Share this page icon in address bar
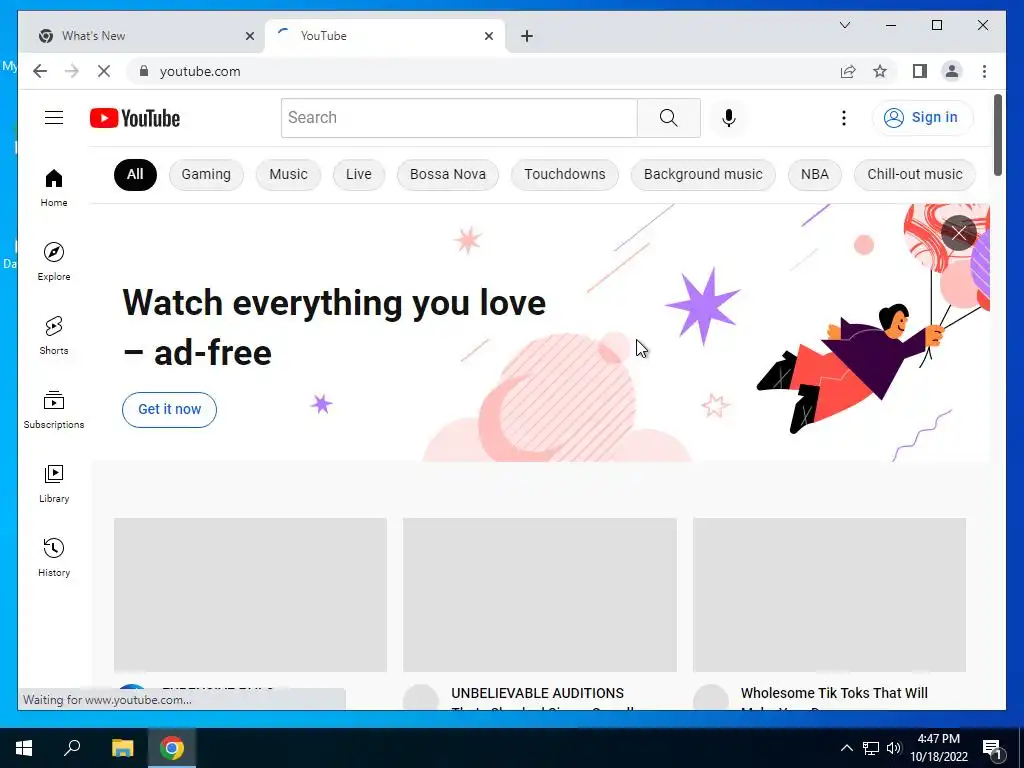Image resolution: width=1024 pixels, height=768 pixels. (x=848, y=71)
